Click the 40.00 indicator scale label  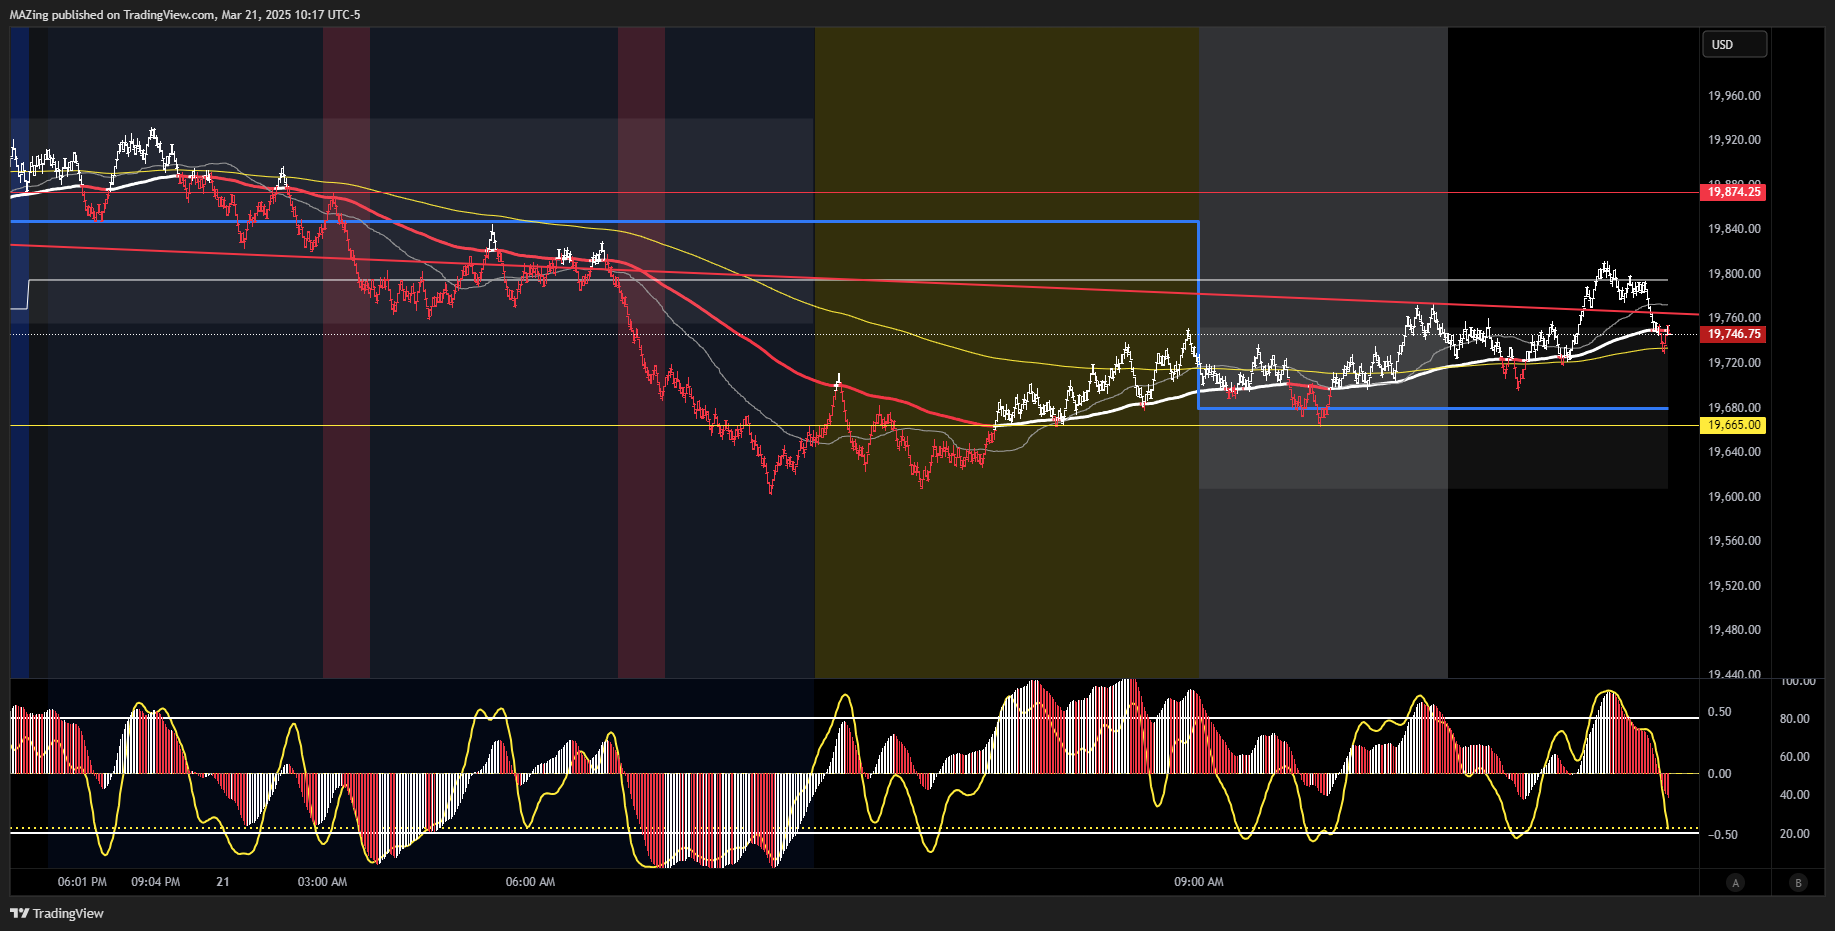pos(1795,795)
